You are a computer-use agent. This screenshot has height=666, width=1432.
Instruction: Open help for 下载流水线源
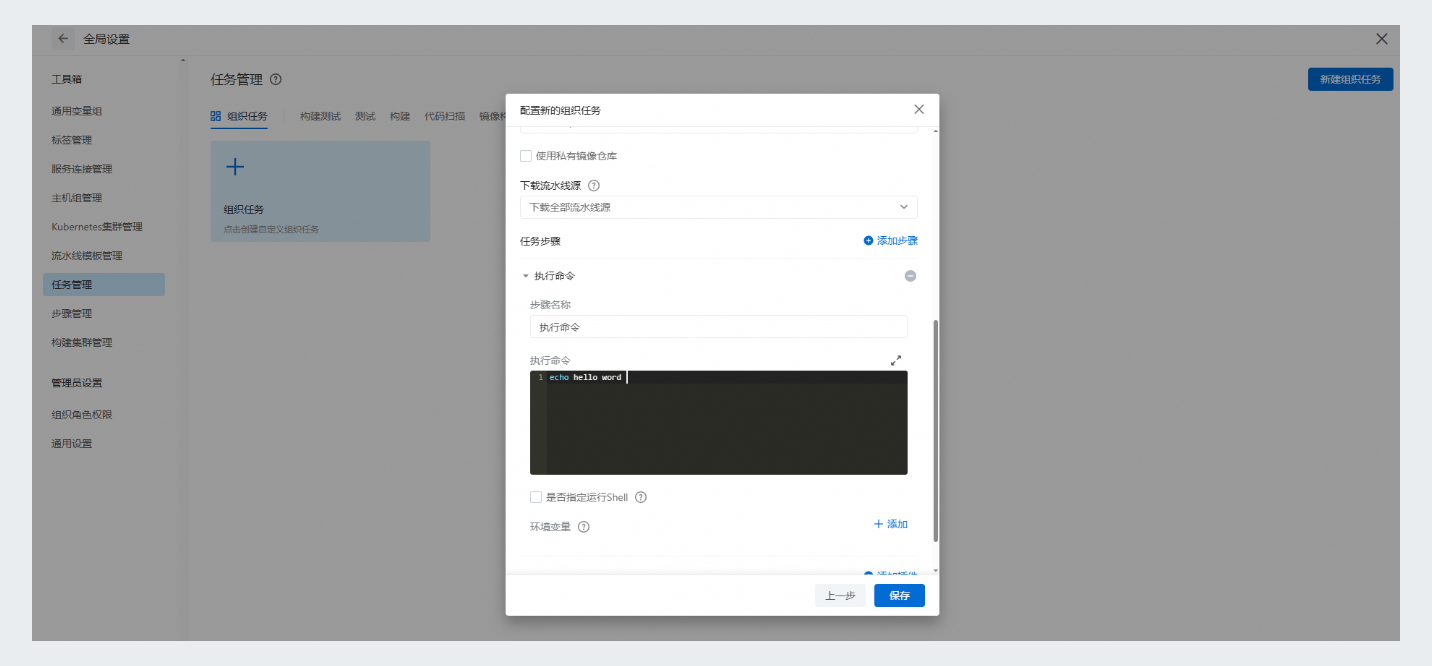594,185
